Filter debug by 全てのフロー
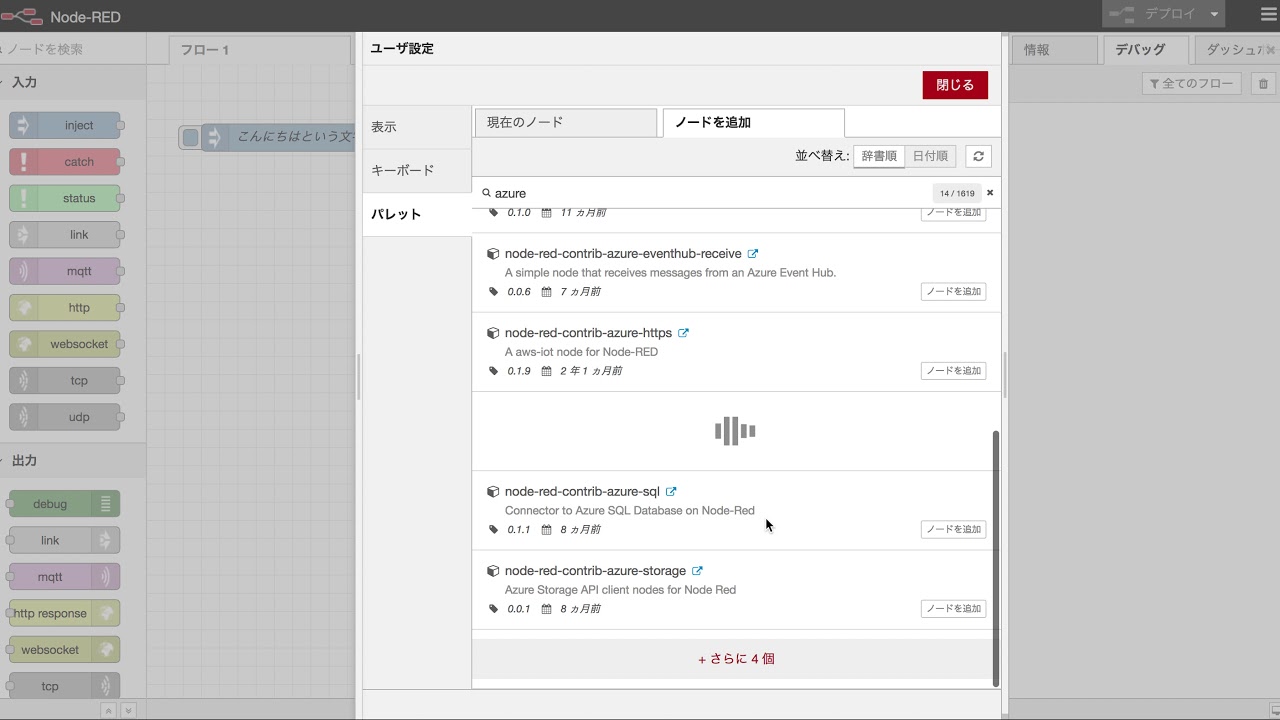Viewport: 1280px width, 720px height. click(1191, 85)
